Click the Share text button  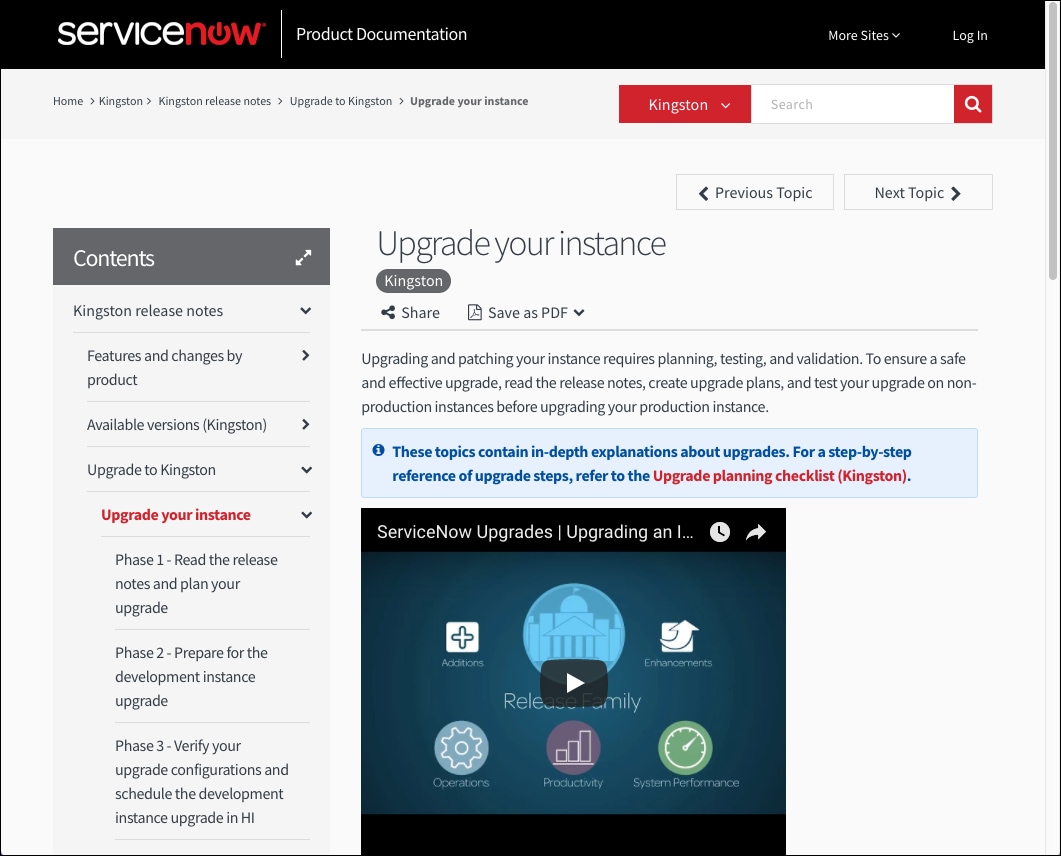point(420,313)
